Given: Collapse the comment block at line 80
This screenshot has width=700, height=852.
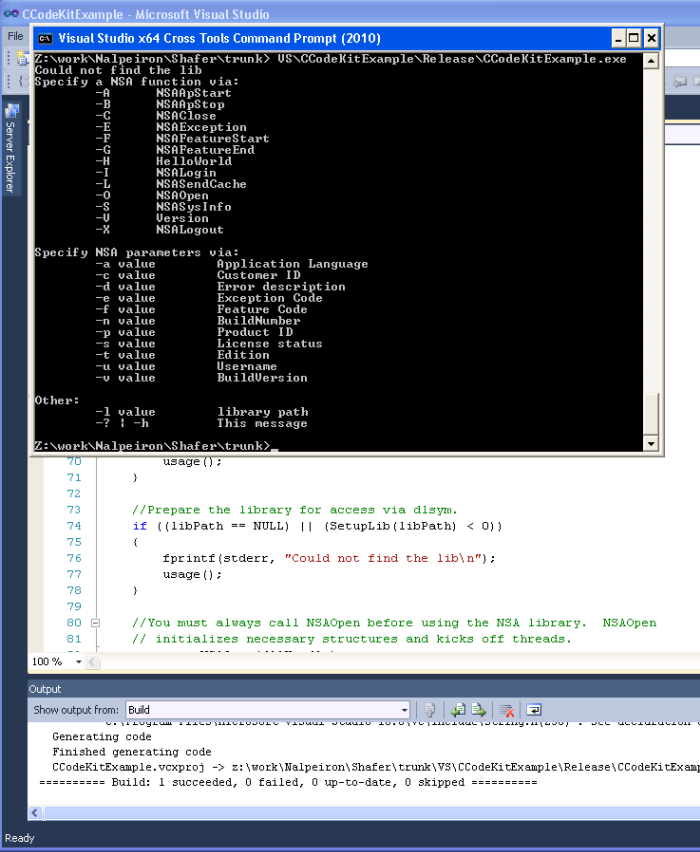Looking at the screenshot, I should click(x=95, y=623).
